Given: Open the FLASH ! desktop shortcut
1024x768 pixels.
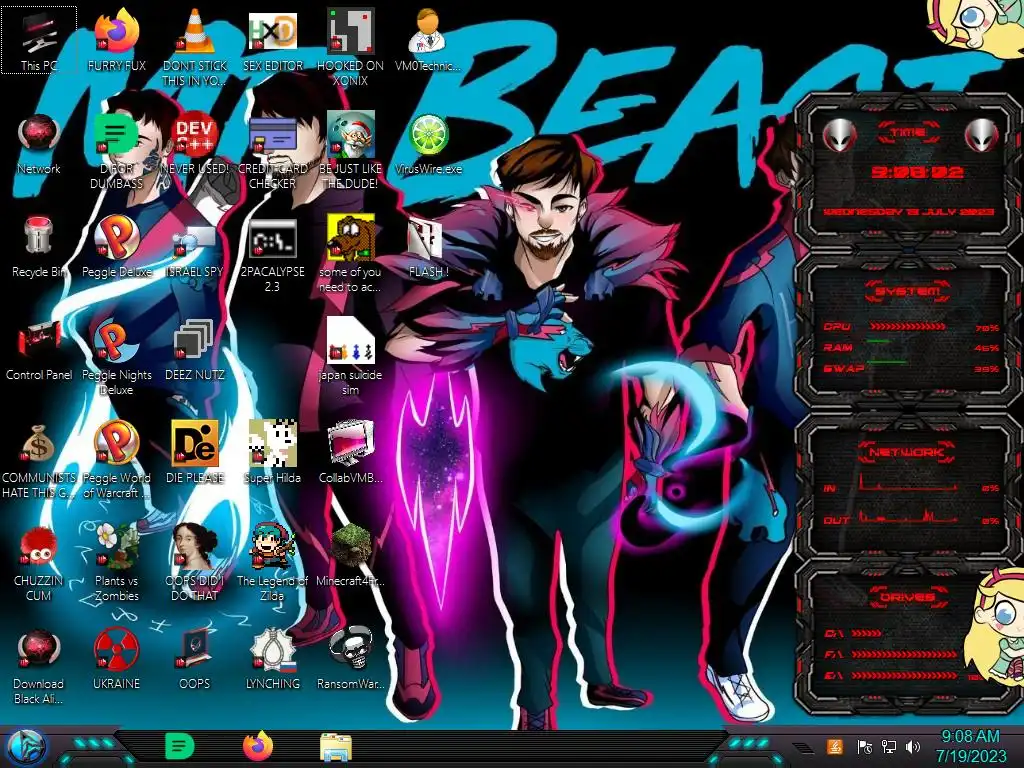Looking at the screenshot, I should tap(428, 247).
